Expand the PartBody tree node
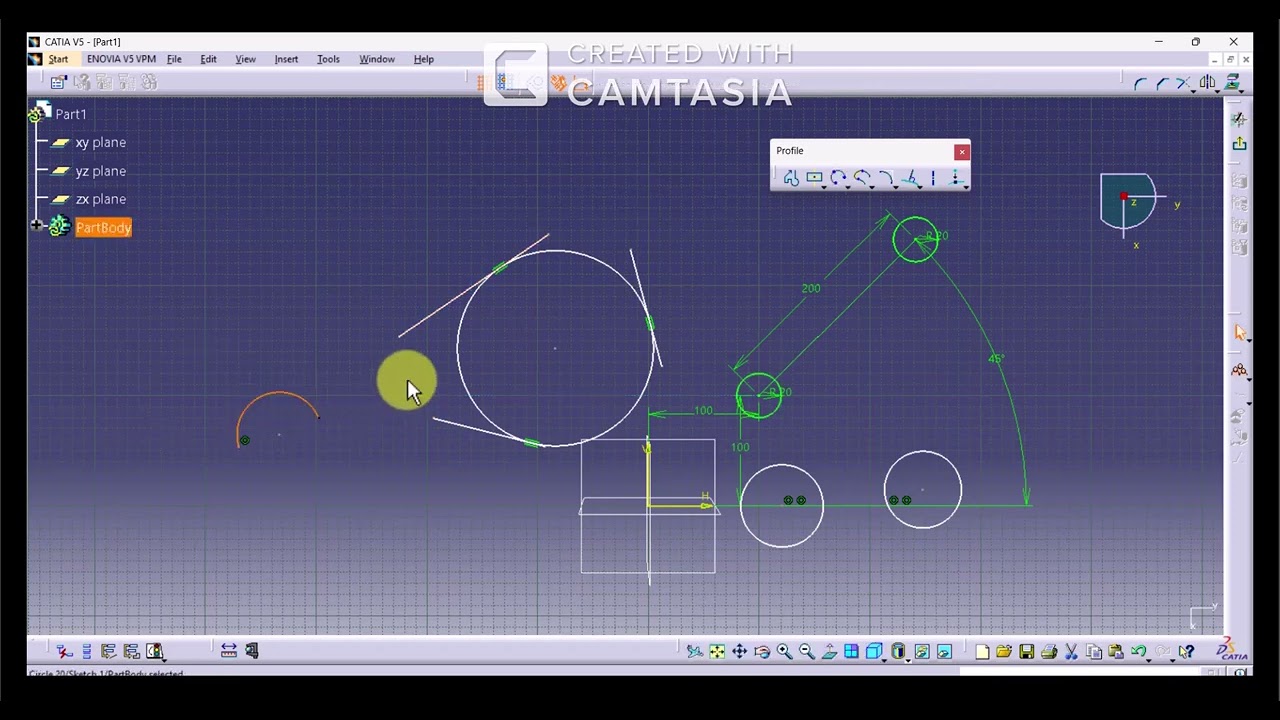 click(x=36, y=227)
